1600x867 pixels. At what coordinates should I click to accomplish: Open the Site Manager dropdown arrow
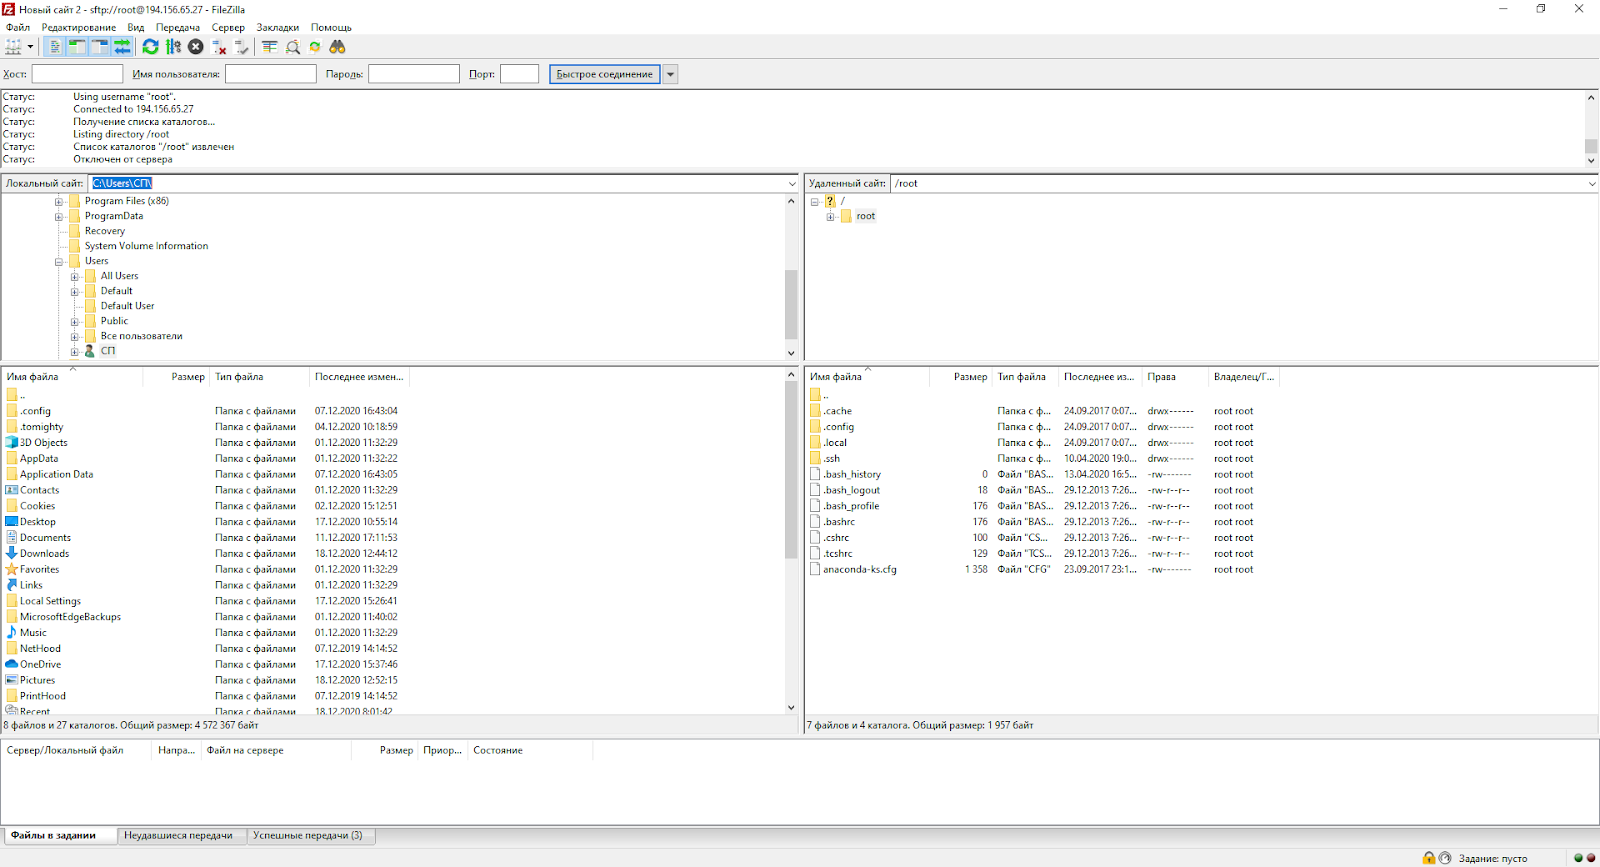[x=30, y=47]
